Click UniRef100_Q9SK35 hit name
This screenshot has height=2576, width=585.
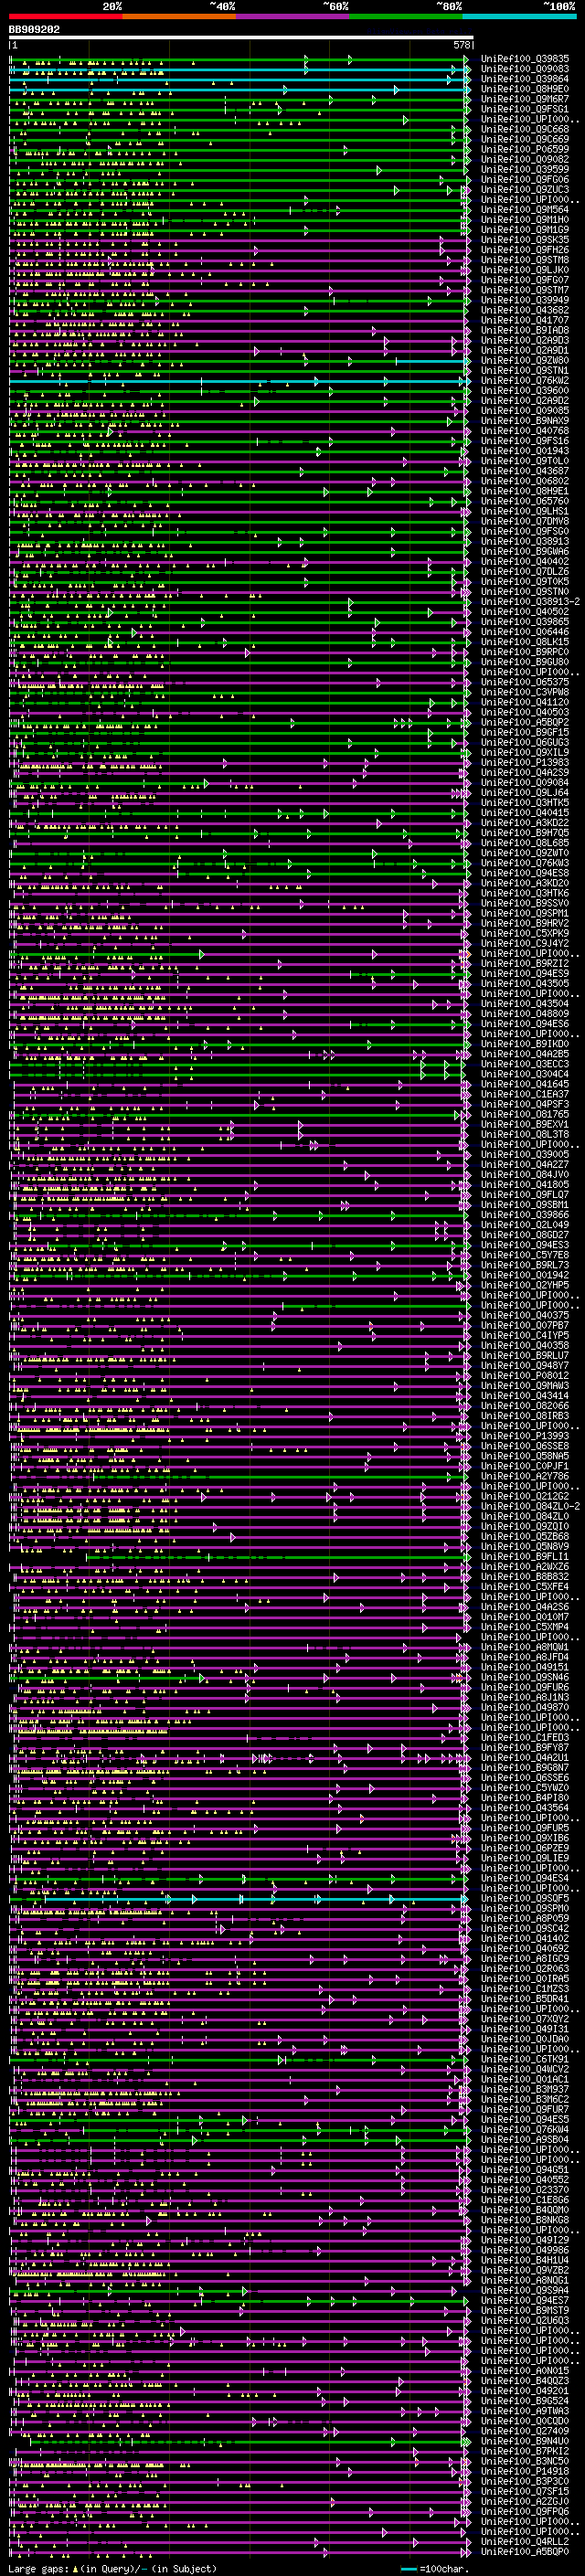525,240
